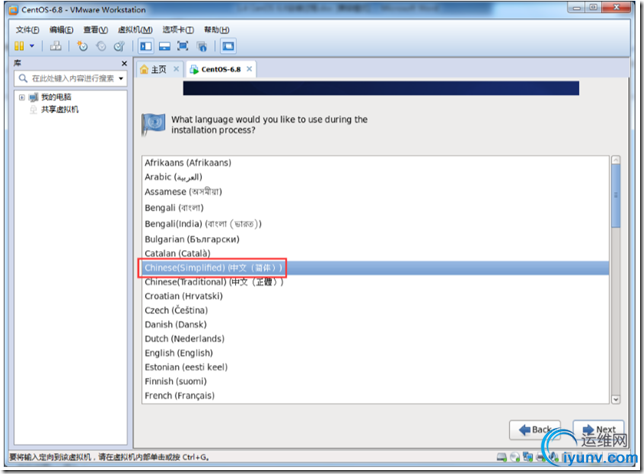Enter full screen mode icon
The width and height of the screenshot is (644, 474).
(x=183, y=46)
